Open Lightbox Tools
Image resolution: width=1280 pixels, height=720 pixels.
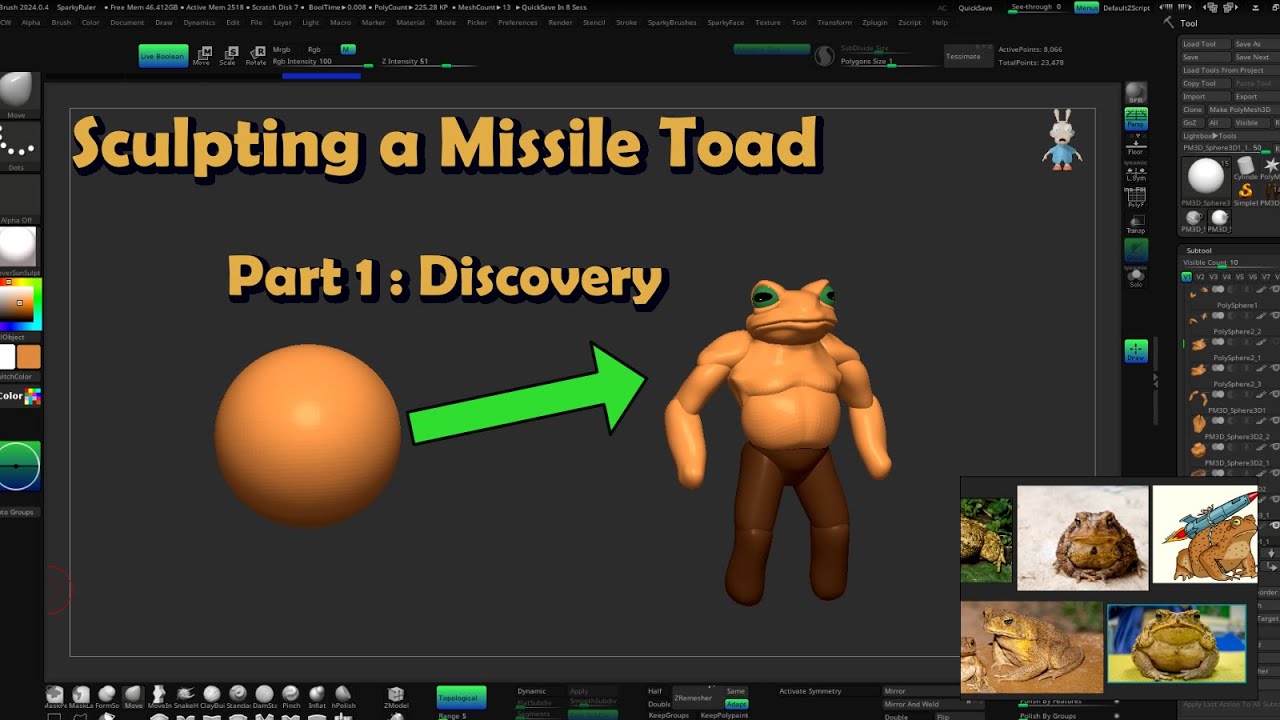tap(1210, 135)
